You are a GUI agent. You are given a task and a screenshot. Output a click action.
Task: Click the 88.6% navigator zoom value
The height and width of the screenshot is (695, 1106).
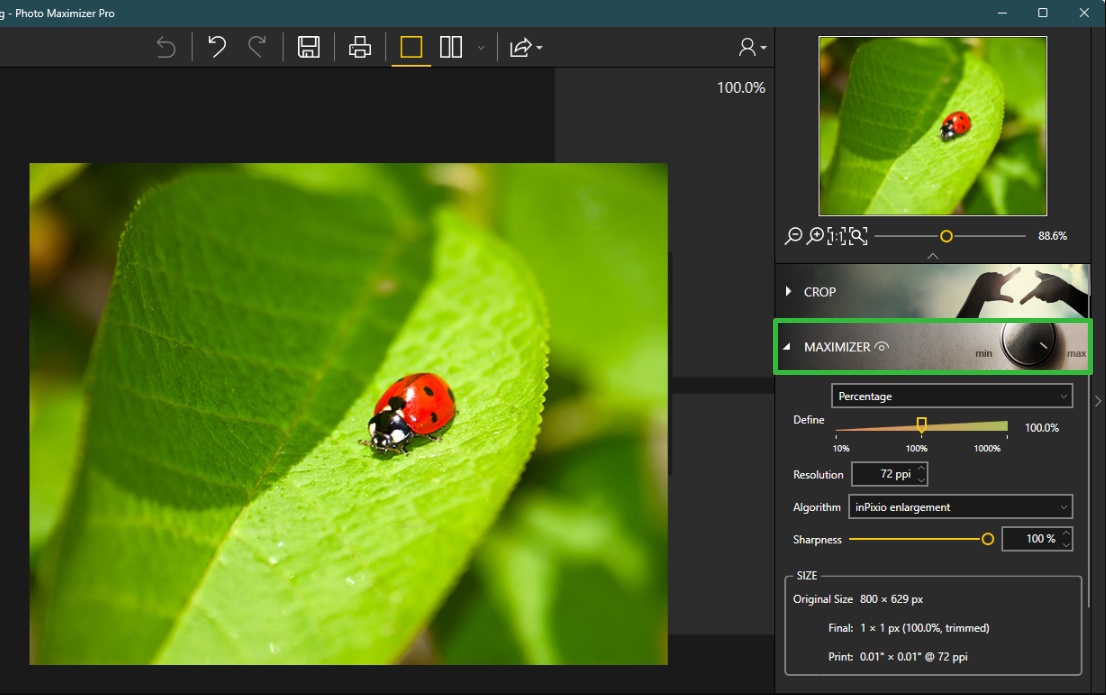click(1052, 236)
